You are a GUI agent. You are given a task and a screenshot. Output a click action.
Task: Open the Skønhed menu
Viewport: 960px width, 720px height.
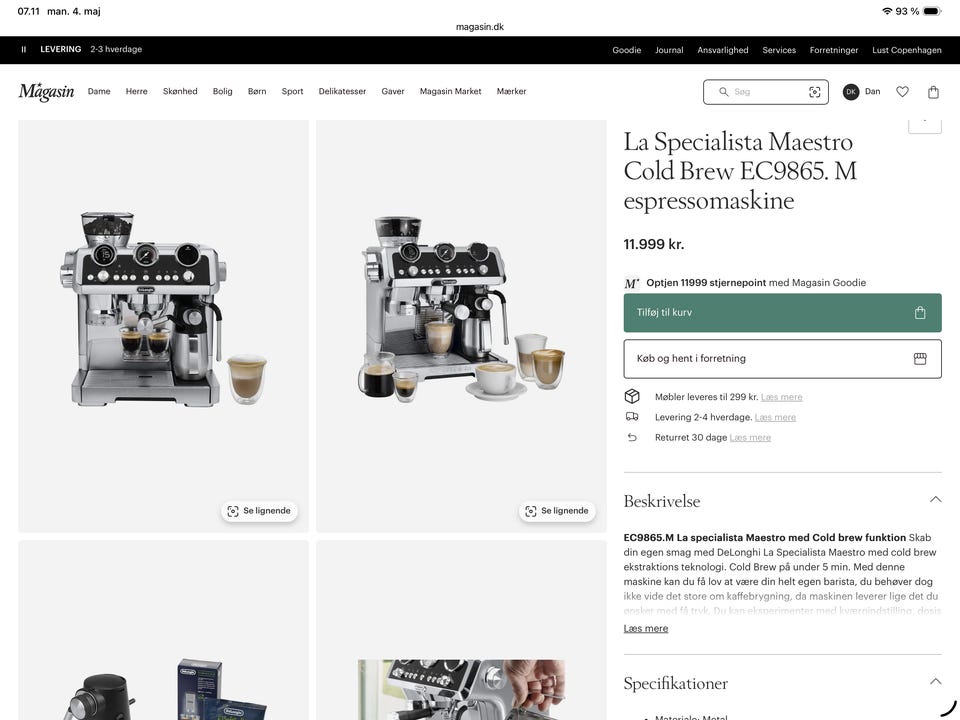pyautogui.click(x=180, y=91)
